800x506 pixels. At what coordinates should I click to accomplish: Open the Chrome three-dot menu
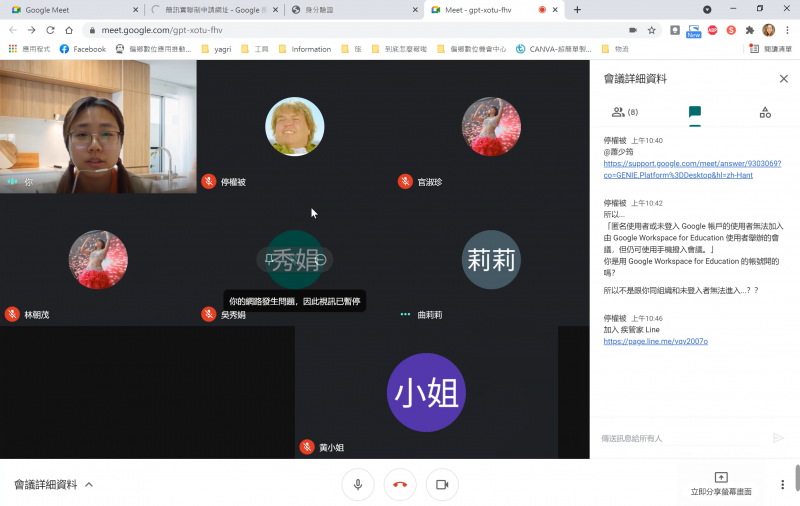click(787, 30)
